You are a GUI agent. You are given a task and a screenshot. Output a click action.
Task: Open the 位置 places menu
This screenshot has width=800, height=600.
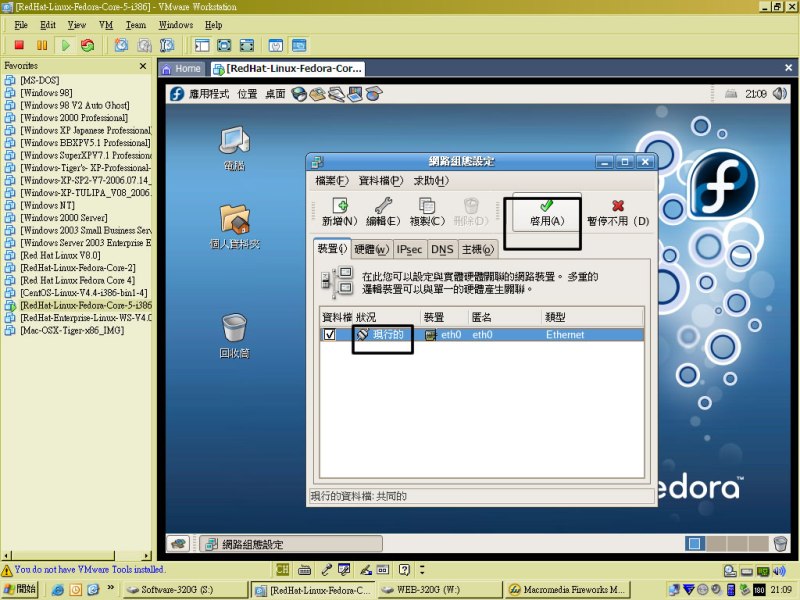(x=247, y=94)
